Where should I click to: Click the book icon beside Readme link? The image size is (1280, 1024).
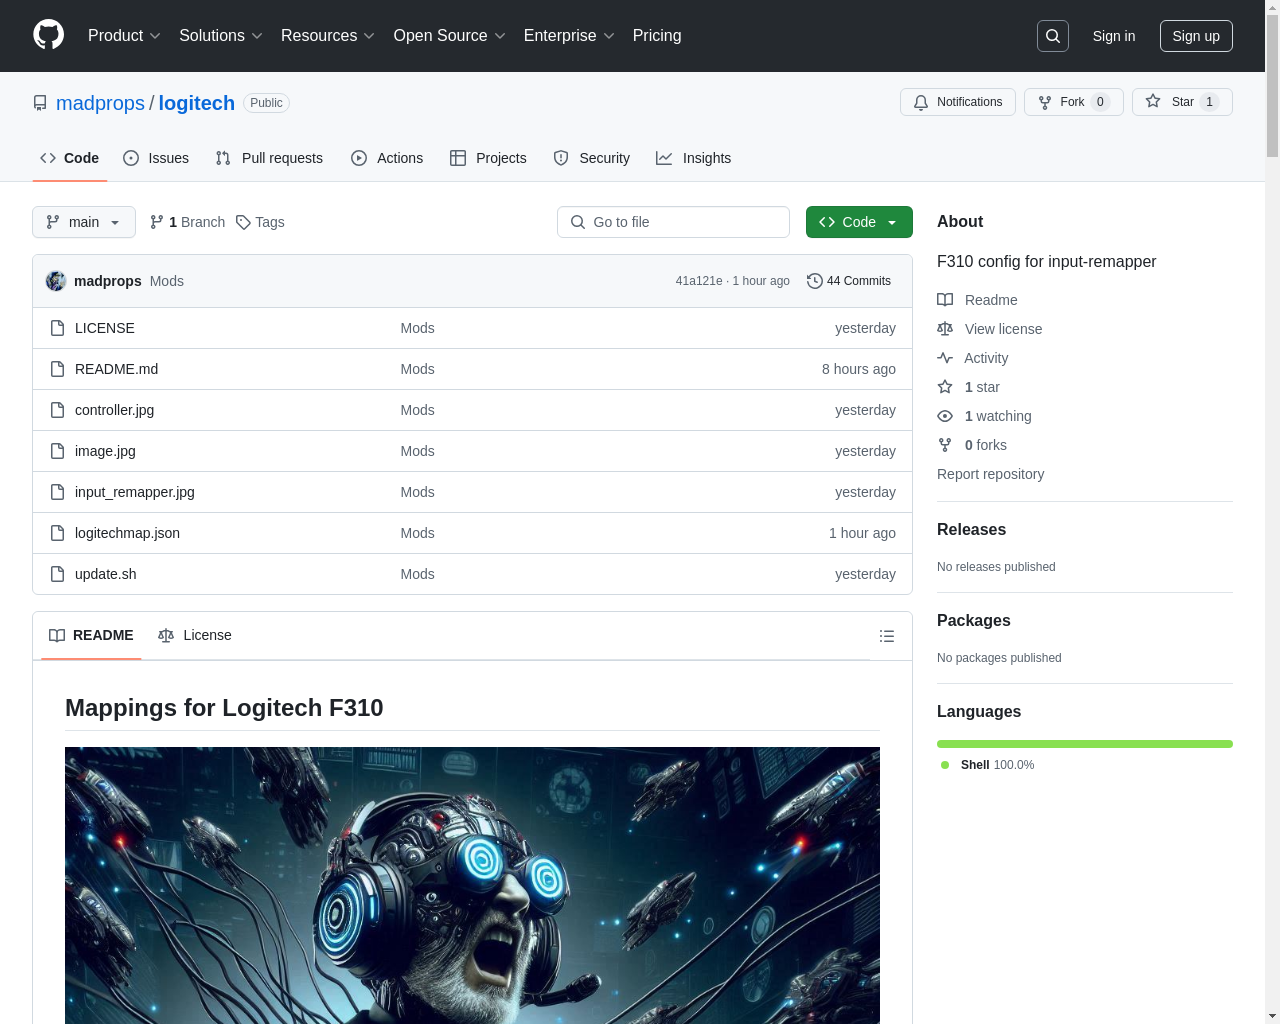[x=945, y=300]
